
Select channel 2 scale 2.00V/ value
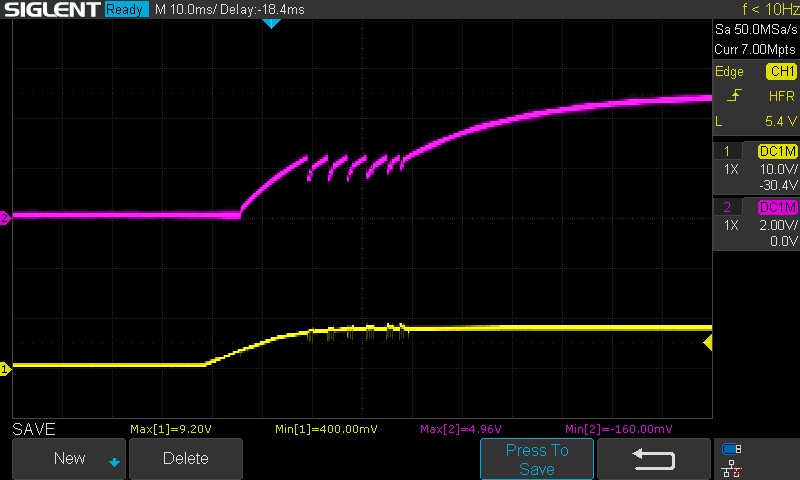point(779,225)
